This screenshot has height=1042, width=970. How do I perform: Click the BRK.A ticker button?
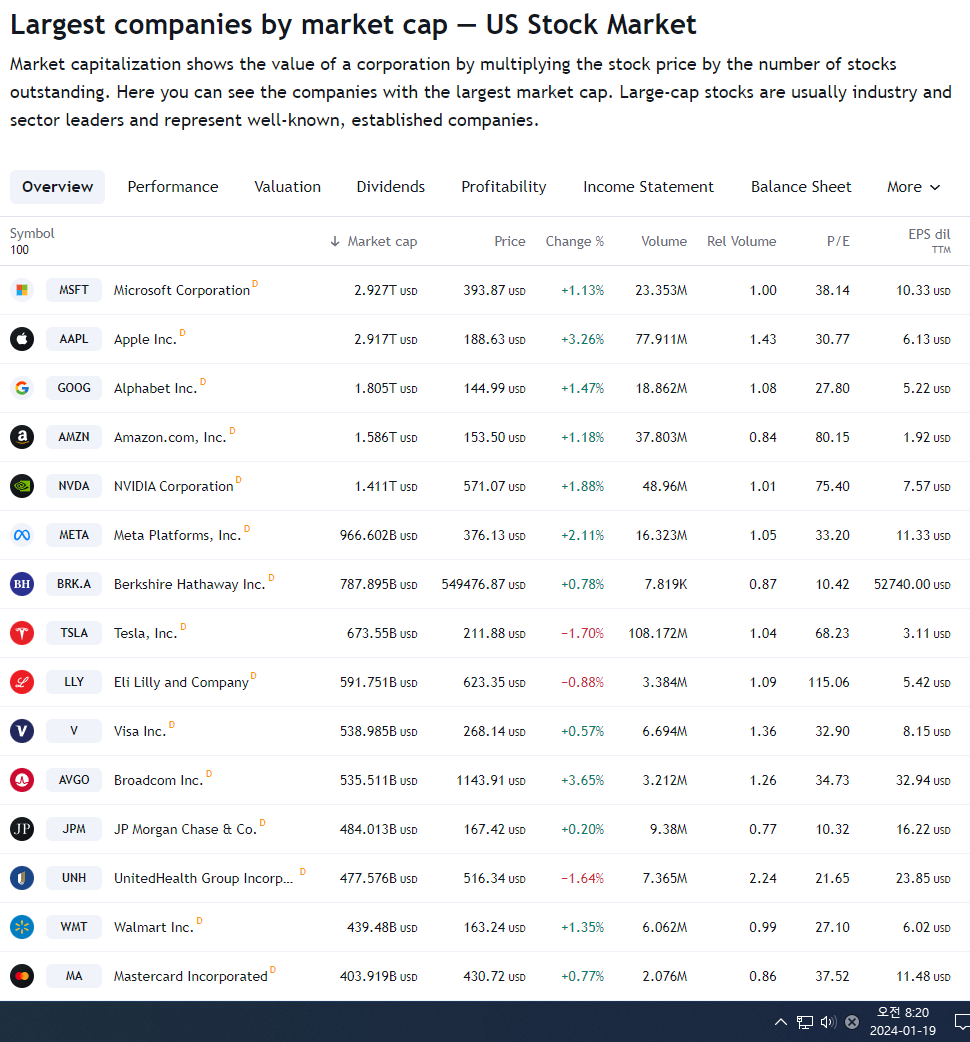coord(74,583)
